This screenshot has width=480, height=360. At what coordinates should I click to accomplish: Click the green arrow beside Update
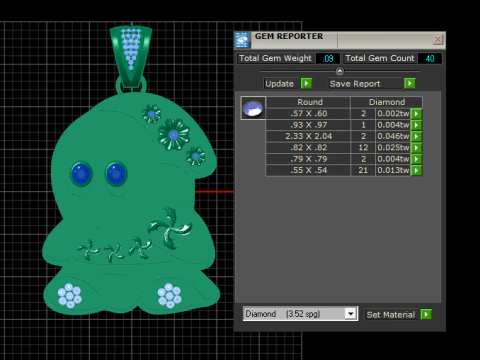306,83
